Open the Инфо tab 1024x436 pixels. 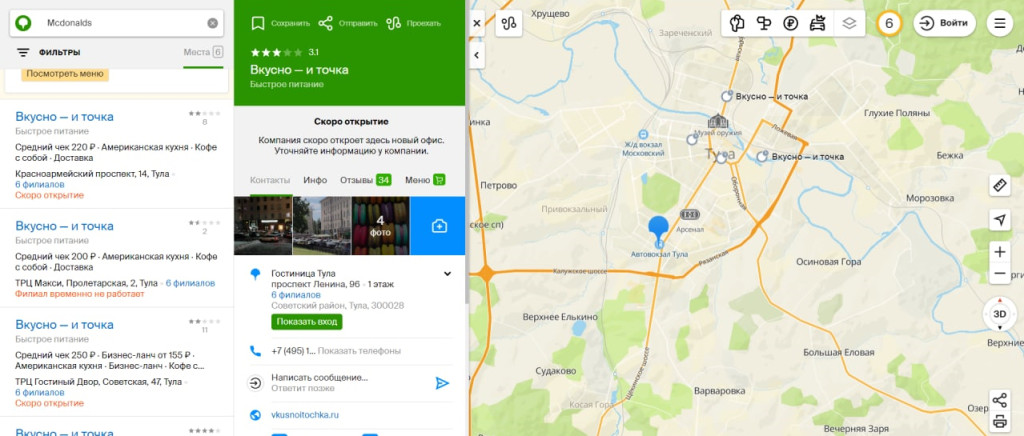coord(315,180)
